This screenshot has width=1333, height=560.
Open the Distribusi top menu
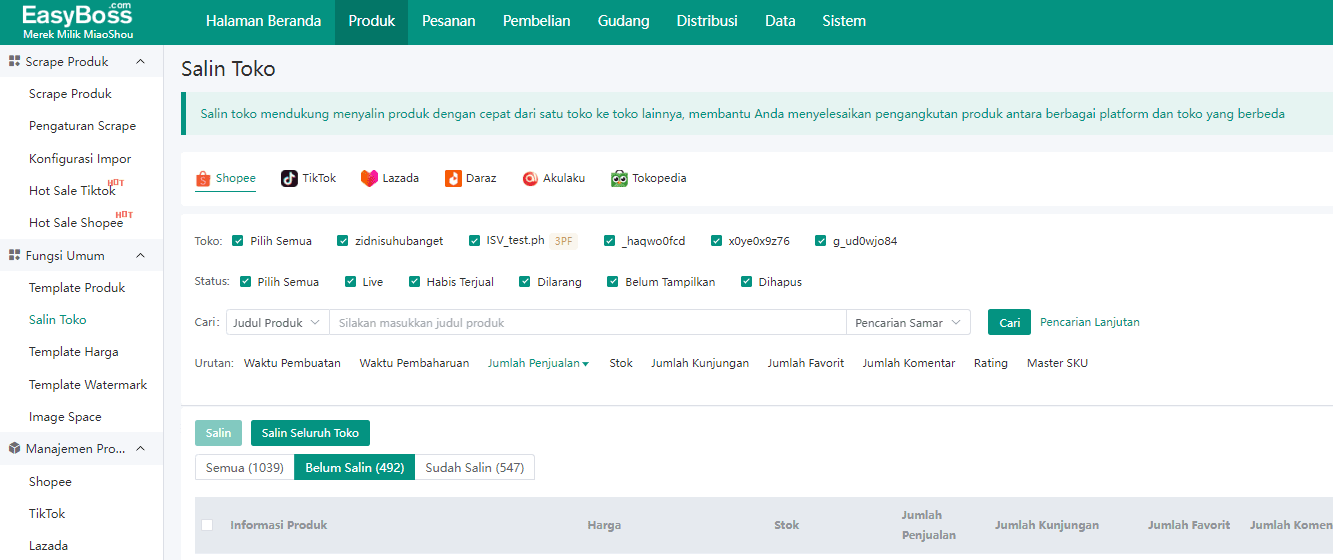tap(707, 21)
